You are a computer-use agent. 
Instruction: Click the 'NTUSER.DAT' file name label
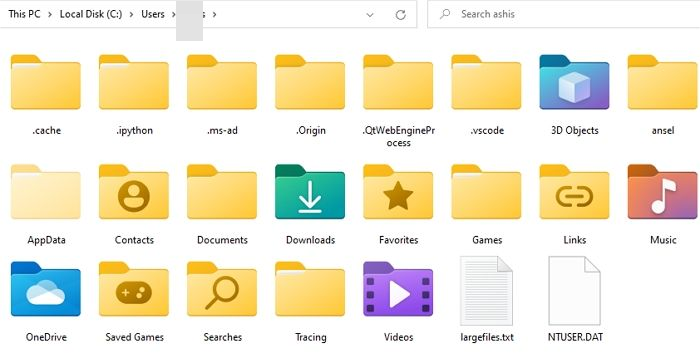tap(575, 337)
